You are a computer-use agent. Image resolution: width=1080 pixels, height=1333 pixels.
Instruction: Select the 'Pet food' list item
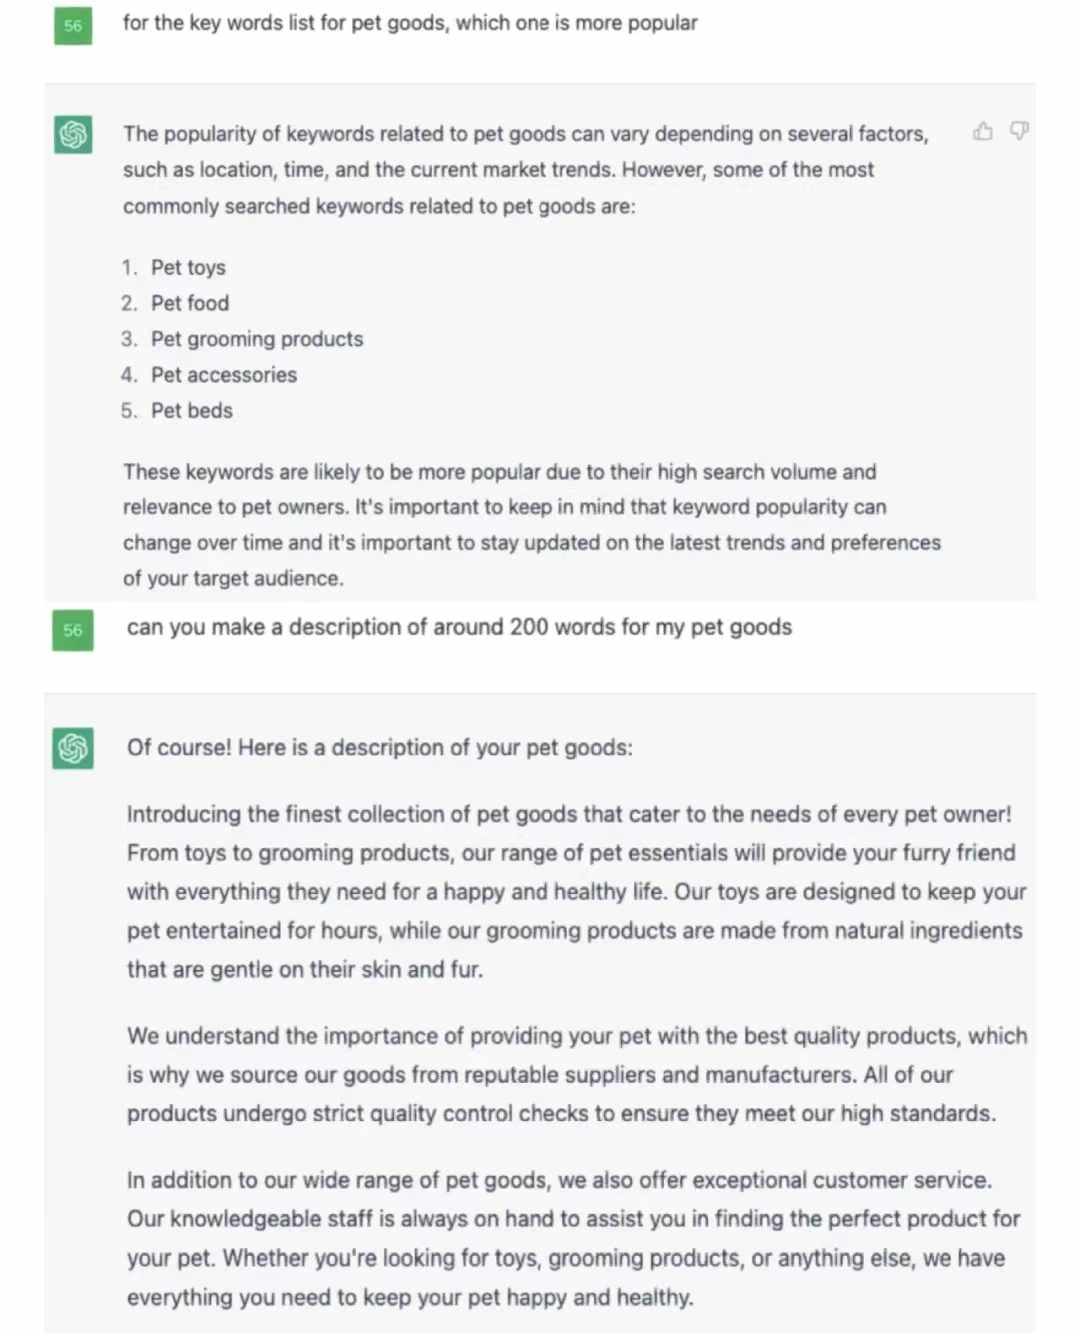pos(190,303)
